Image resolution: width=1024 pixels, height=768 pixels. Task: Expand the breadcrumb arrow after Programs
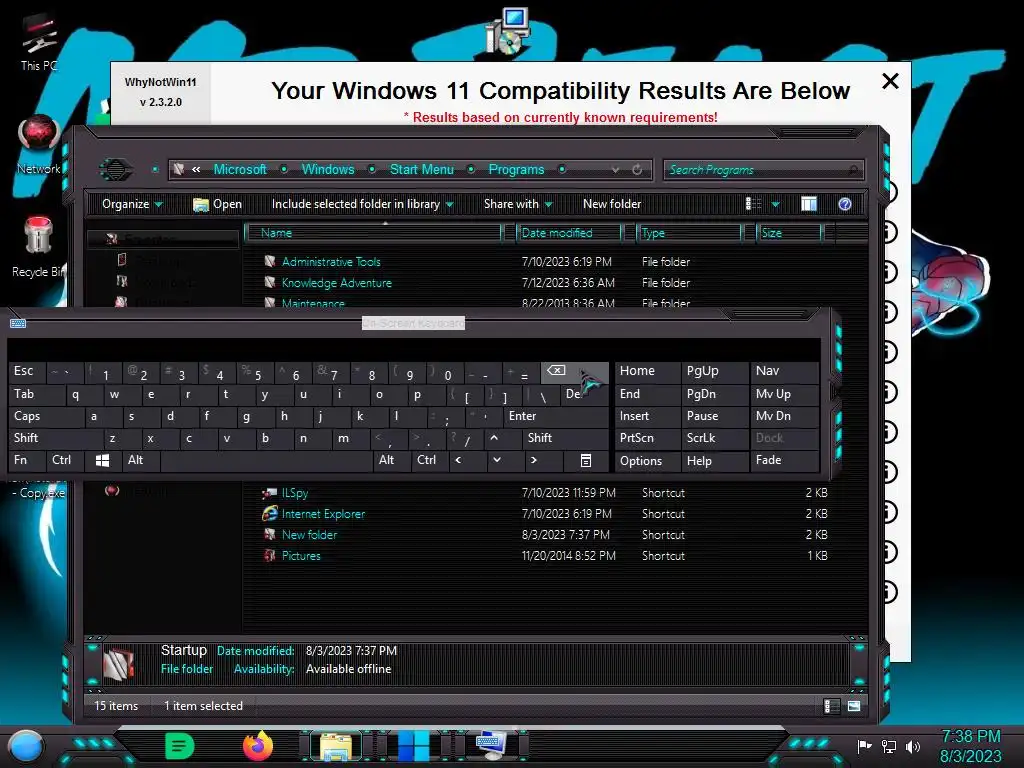click(562, 170)
